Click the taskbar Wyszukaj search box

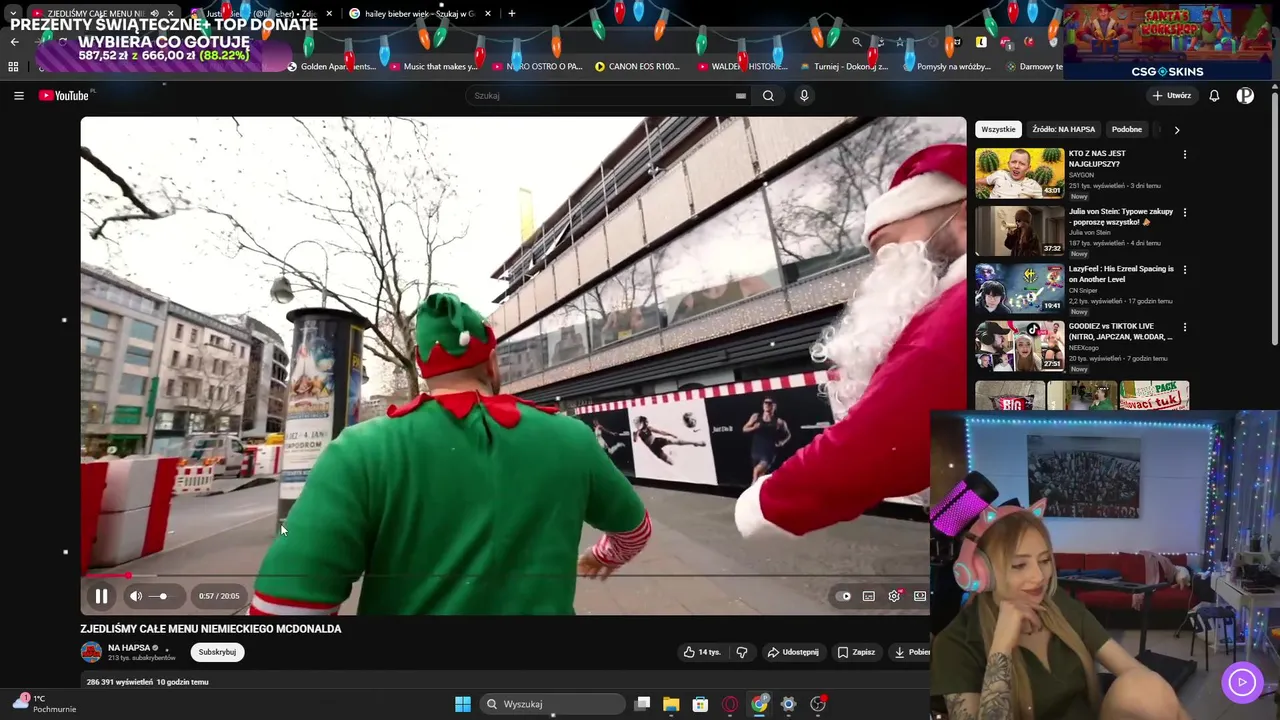pos(552,704)
